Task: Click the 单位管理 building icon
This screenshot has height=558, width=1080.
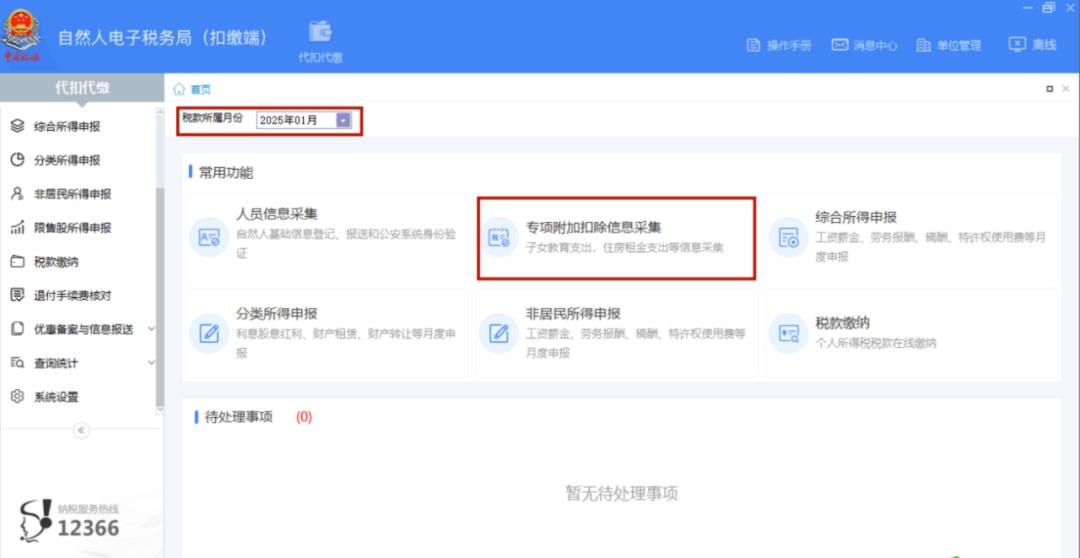Action: [924, 45]
